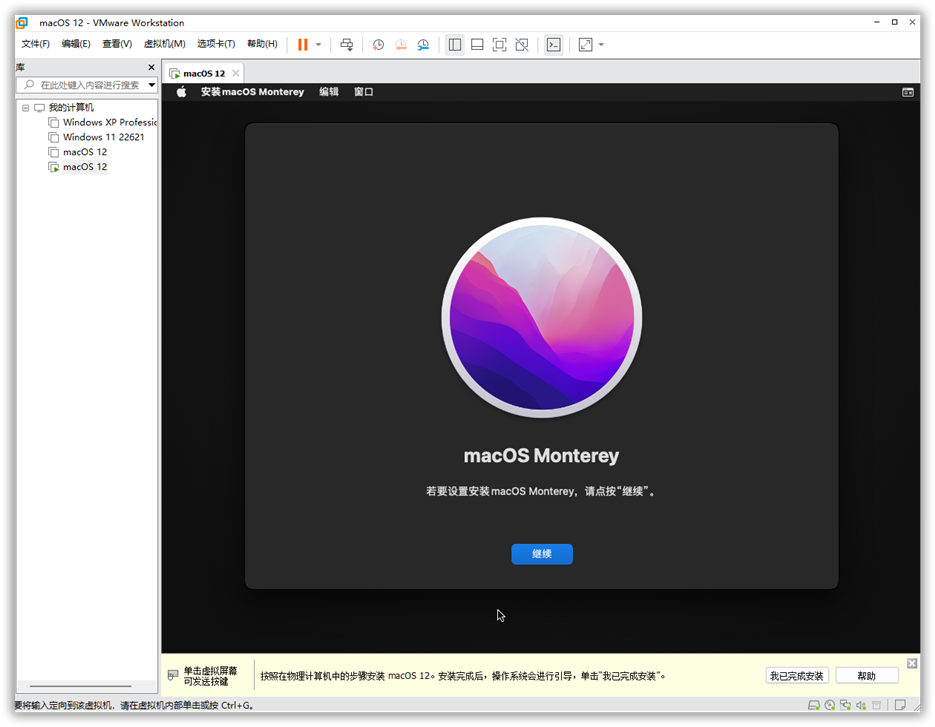The width and height of the screenshot is (935, 727).
Task: Open the snapshot manager
Action: [423, 45]
